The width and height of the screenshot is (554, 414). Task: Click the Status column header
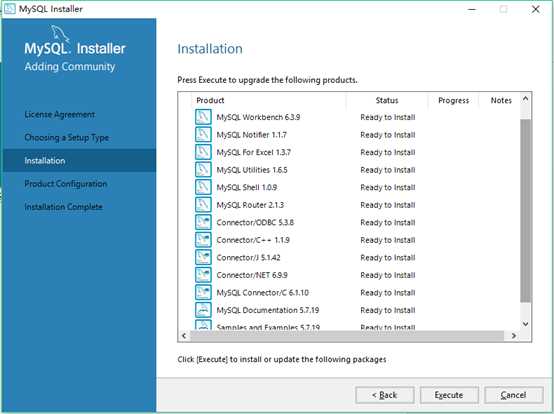387,100
